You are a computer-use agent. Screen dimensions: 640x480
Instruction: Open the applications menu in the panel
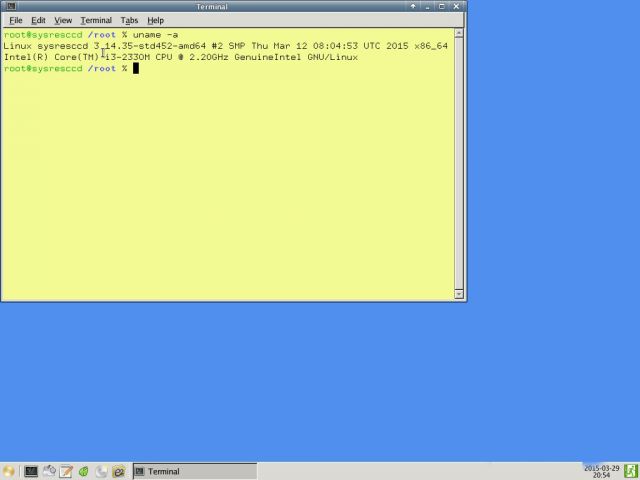[x=8, y=471]
